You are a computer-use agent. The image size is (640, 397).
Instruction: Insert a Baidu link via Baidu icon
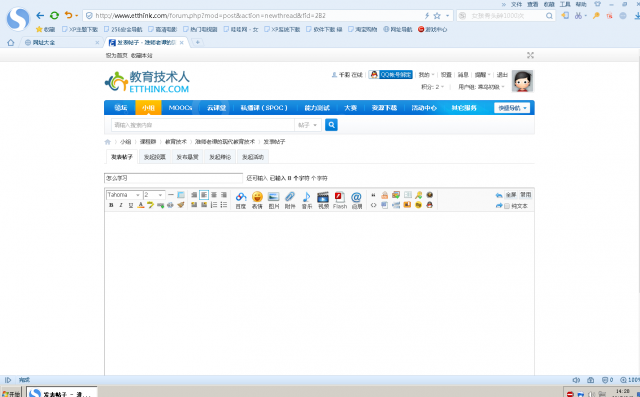coord(241,200)
